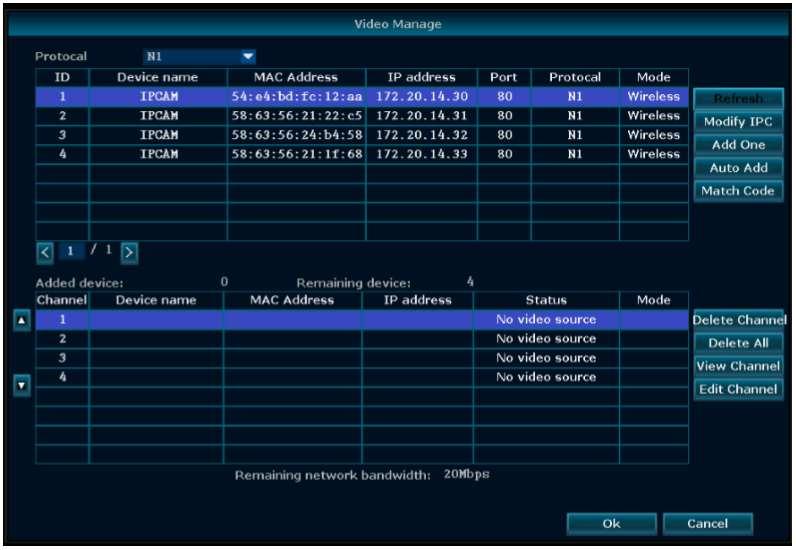Click IPCAM name in device row 3
796x550 pixels.
tap(159, 135)
